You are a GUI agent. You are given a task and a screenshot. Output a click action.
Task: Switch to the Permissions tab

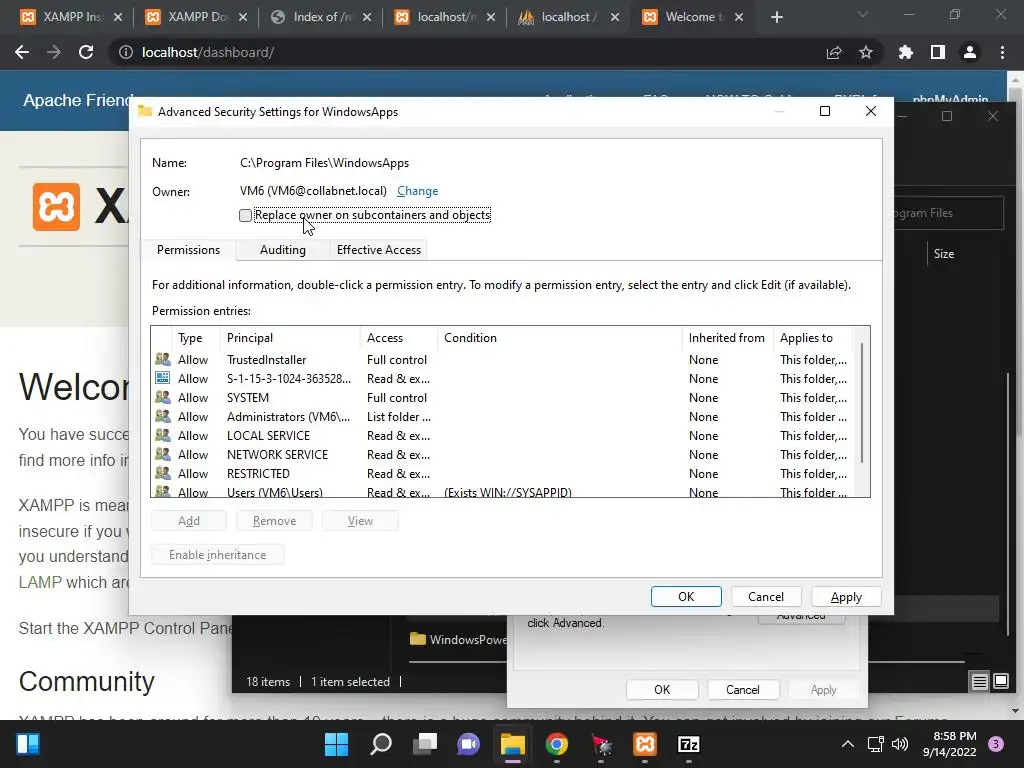coord(188,249)
